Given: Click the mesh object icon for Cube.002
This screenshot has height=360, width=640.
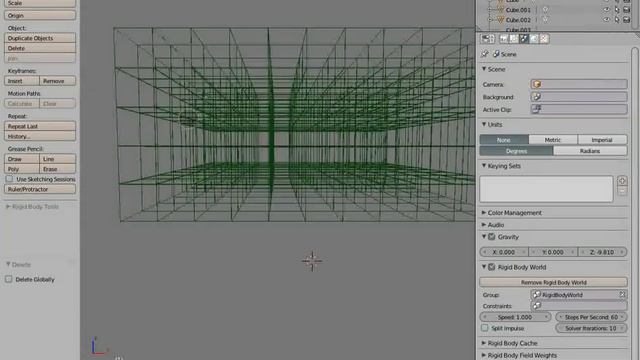Looking at the screenshot, I should [x=500, y=20].
